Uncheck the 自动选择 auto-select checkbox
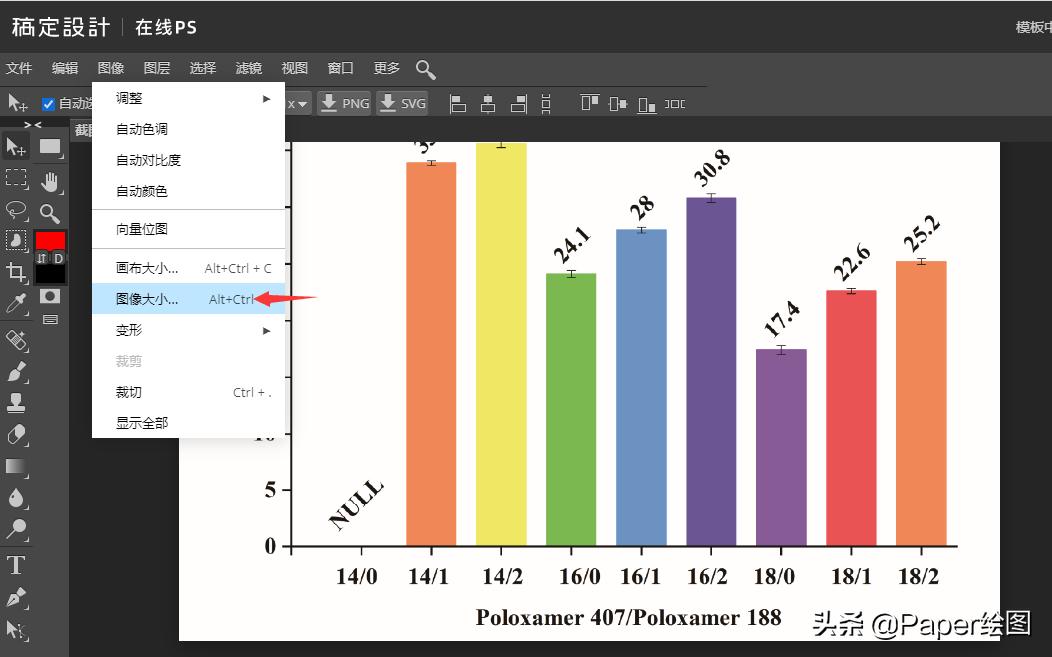The image size is (1052, 657). (x=48, y=104)
